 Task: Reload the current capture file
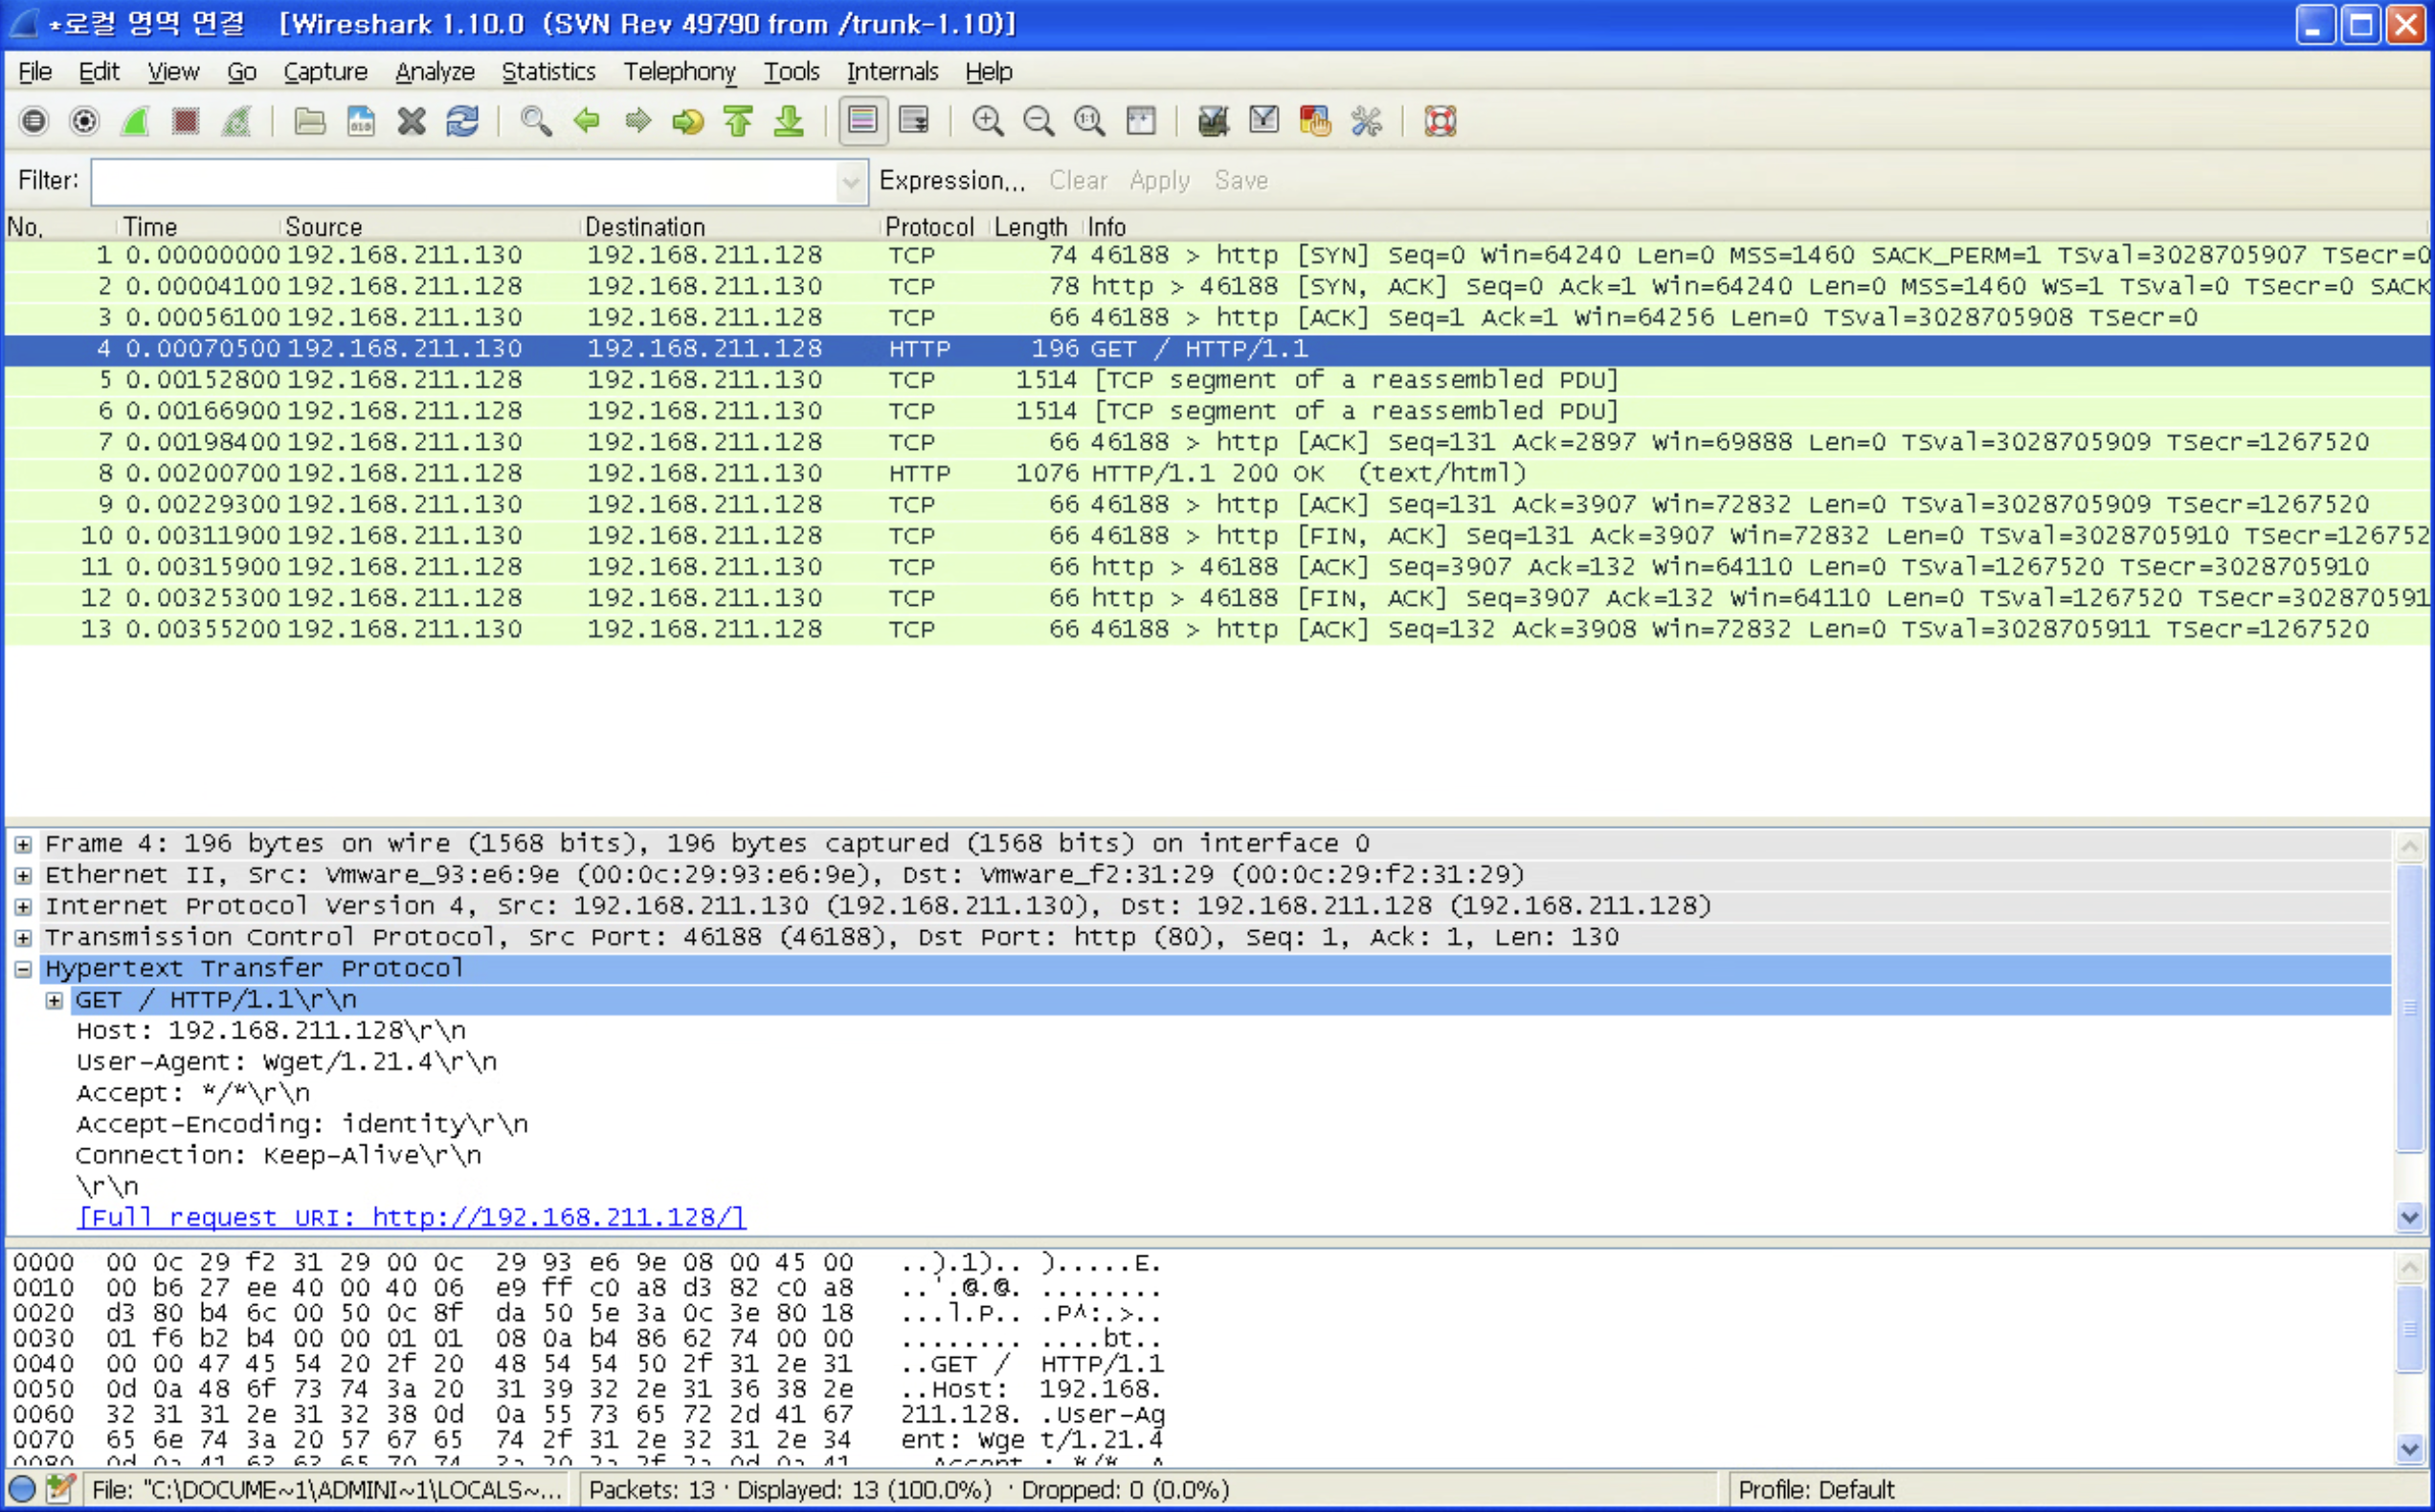(x=462, y=122)
